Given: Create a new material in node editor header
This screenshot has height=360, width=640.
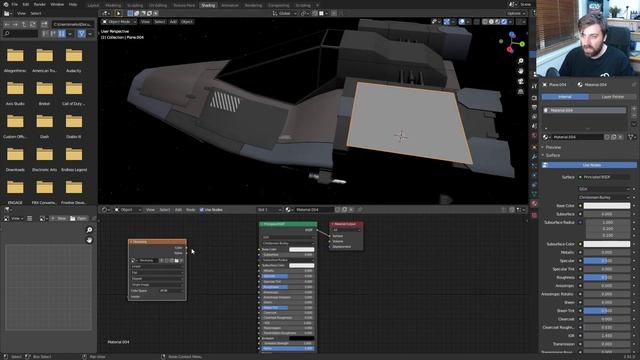Looking at the screenshot, I should (x=344, y=209).
